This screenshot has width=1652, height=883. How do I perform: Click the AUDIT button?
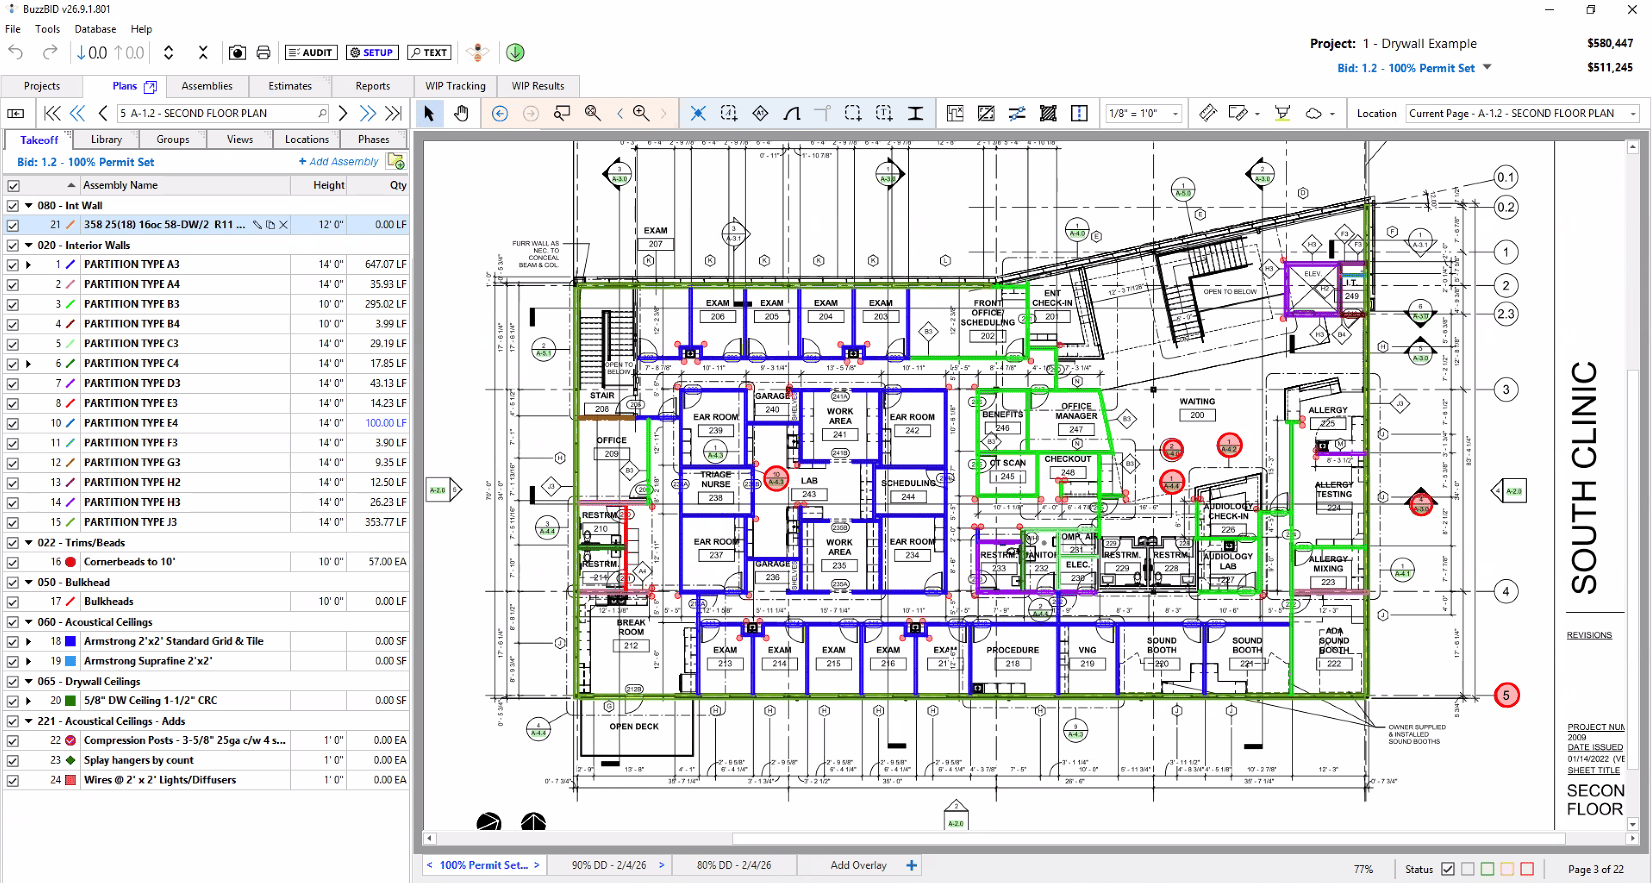click(x=311, y=52)
